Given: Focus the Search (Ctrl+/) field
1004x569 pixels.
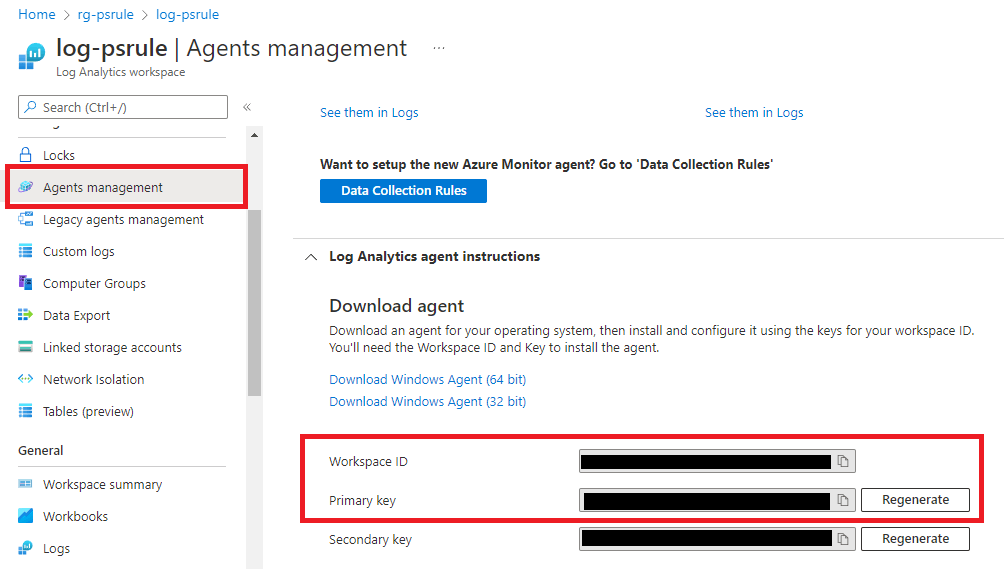Looking at the screenshot, I should [x=123, y=107].
